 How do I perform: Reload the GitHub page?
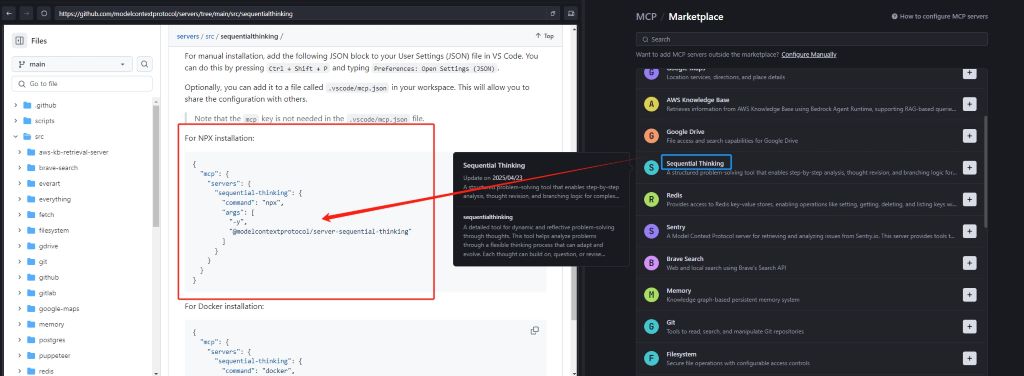[44, 13]
